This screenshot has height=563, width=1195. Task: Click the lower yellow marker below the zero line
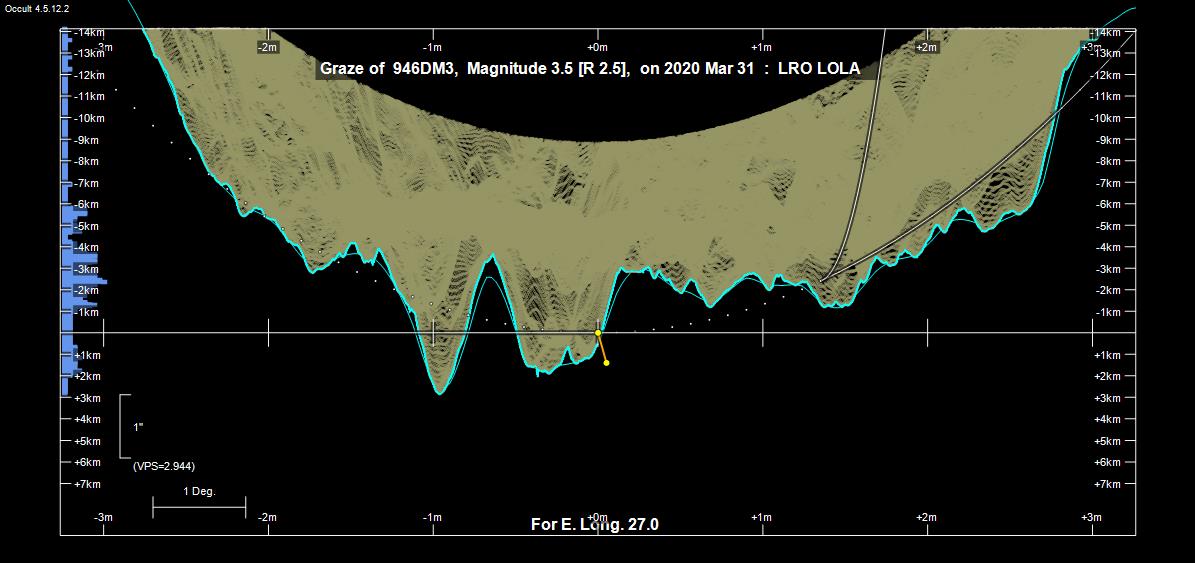point(606,363)
